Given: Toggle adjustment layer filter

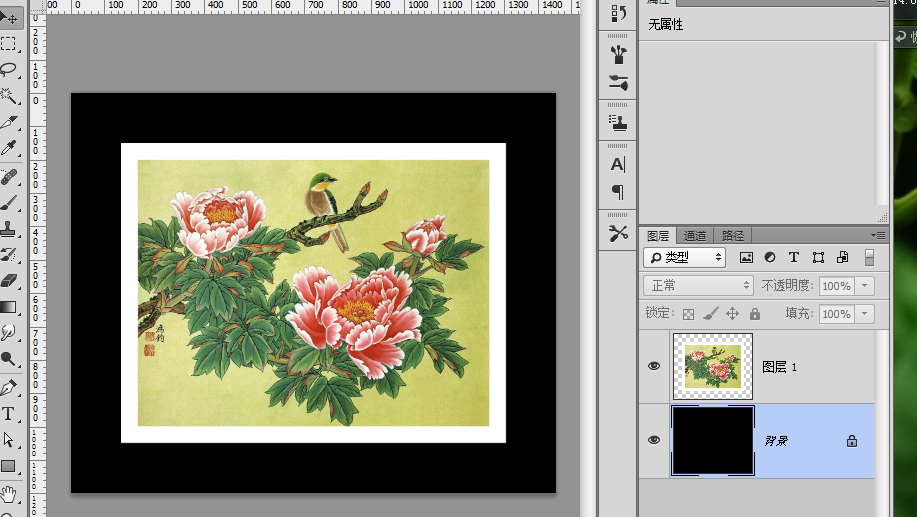Looking at the screenshot, I should tap(770, 257).
